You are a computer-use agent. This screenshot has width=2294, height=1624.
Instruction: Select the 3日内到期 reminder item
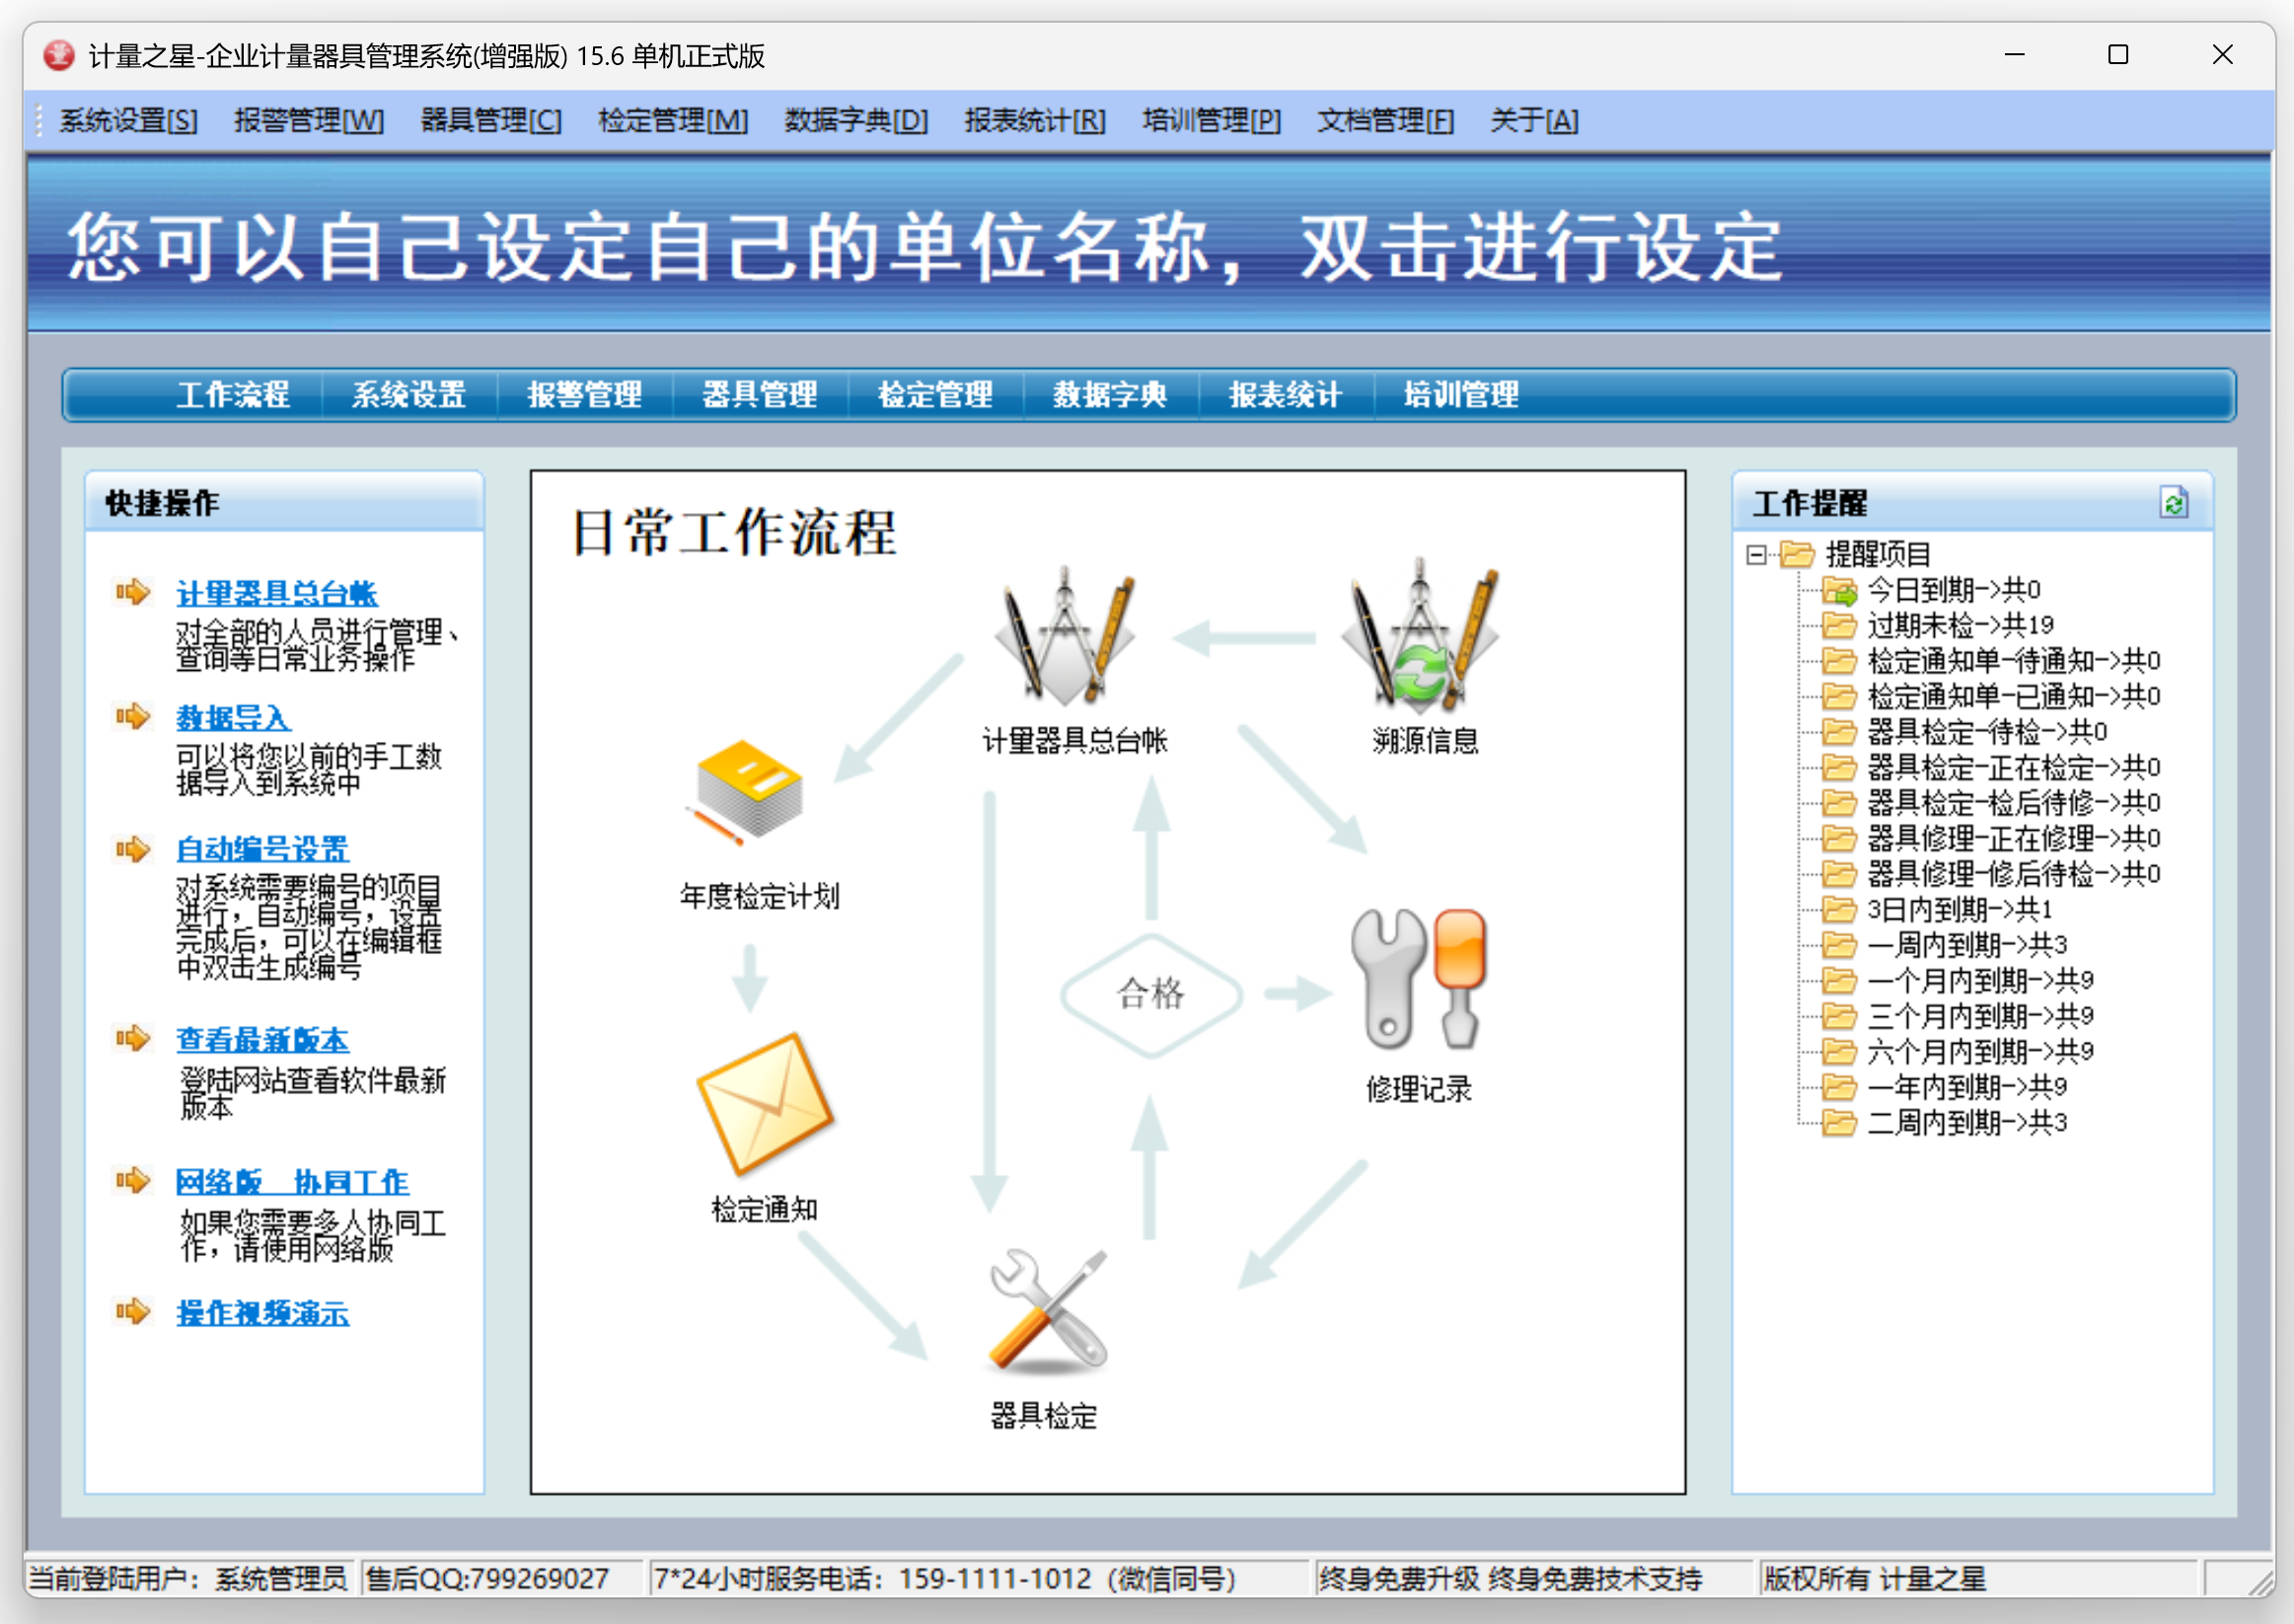click(1958, 910)
